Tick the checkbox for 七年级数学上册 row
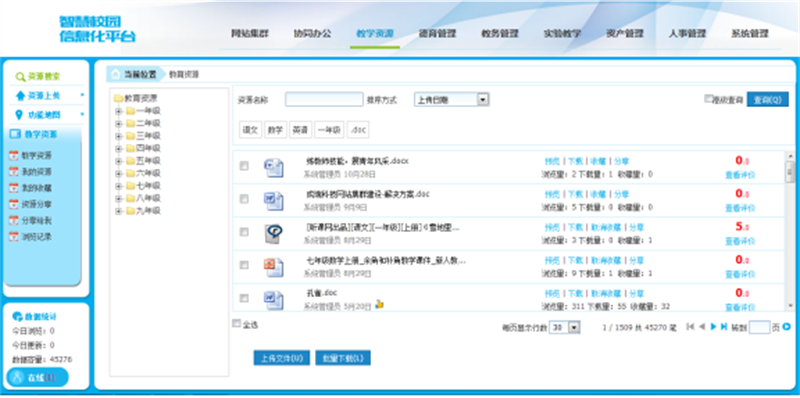 [x=244, y=265]
